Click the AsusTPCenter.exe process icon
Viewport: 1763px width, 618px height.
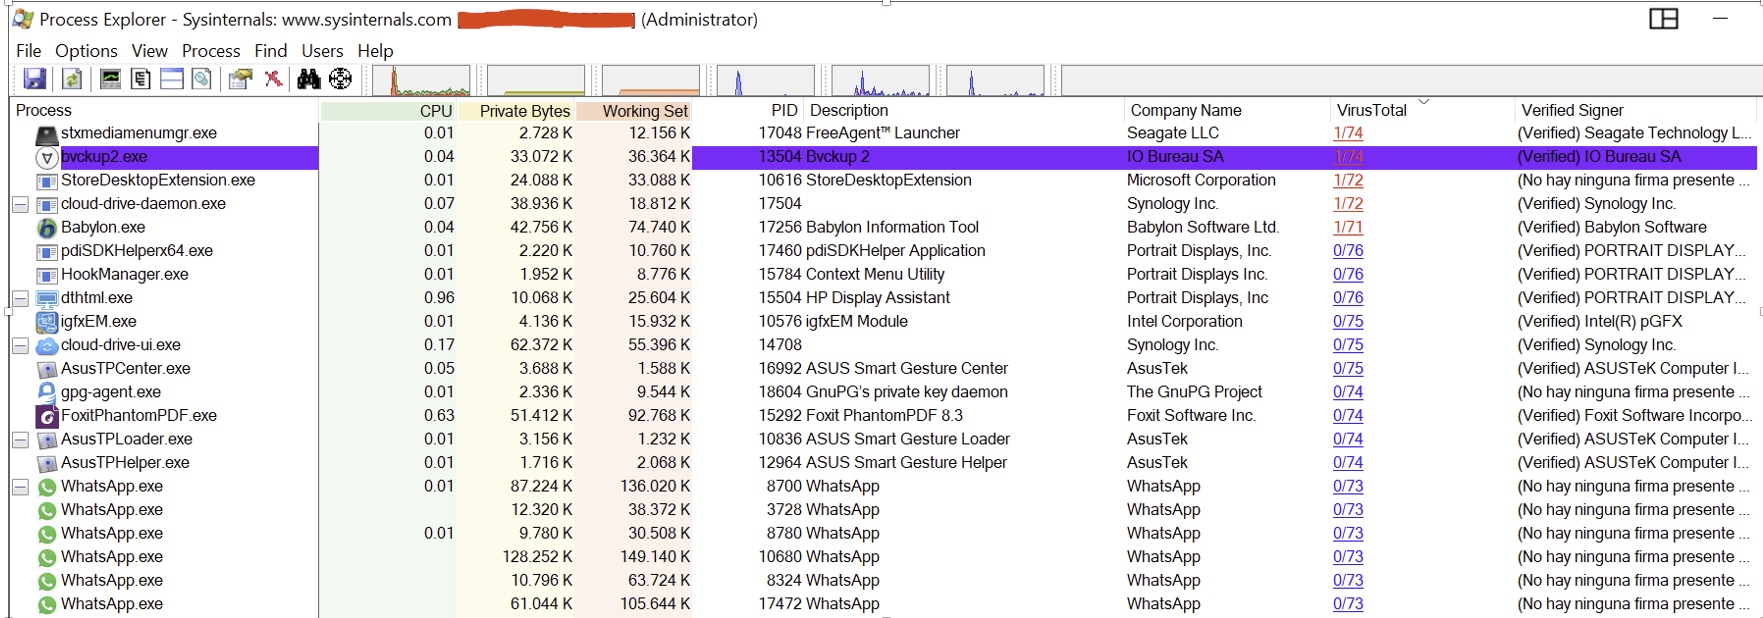point(47,369)
